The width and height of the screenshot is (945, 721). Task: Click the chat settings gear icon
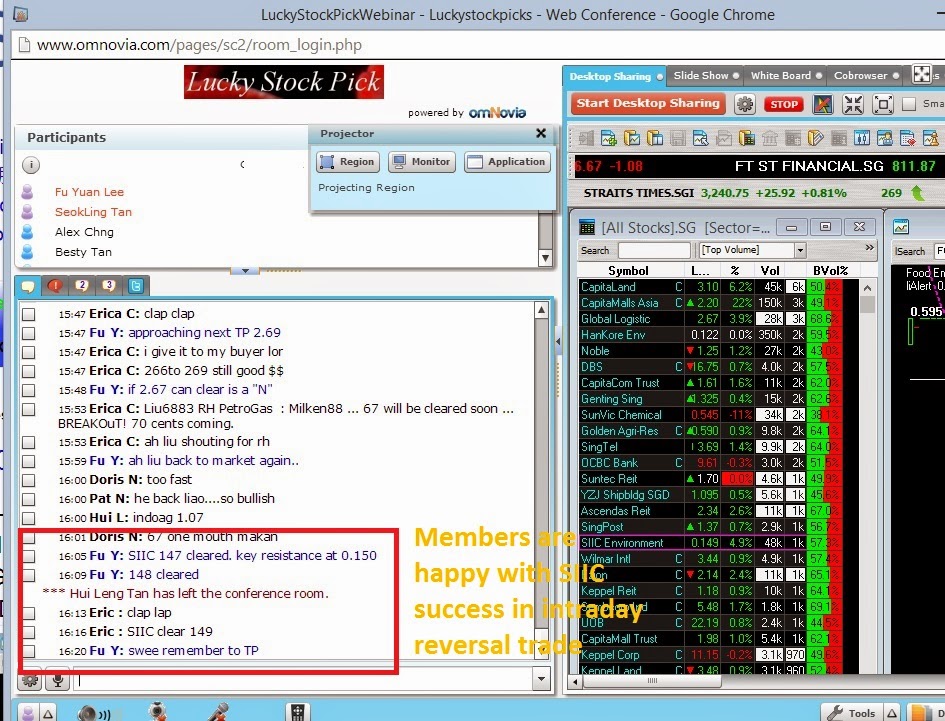(30, 681)
